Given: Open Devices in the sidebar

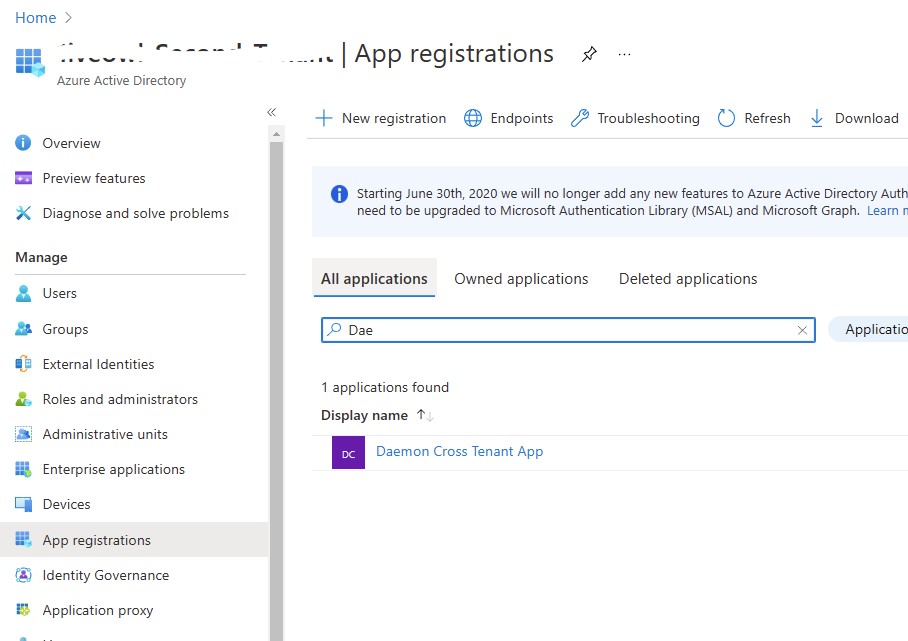Looking at the screenshot, I should [67, 504].
